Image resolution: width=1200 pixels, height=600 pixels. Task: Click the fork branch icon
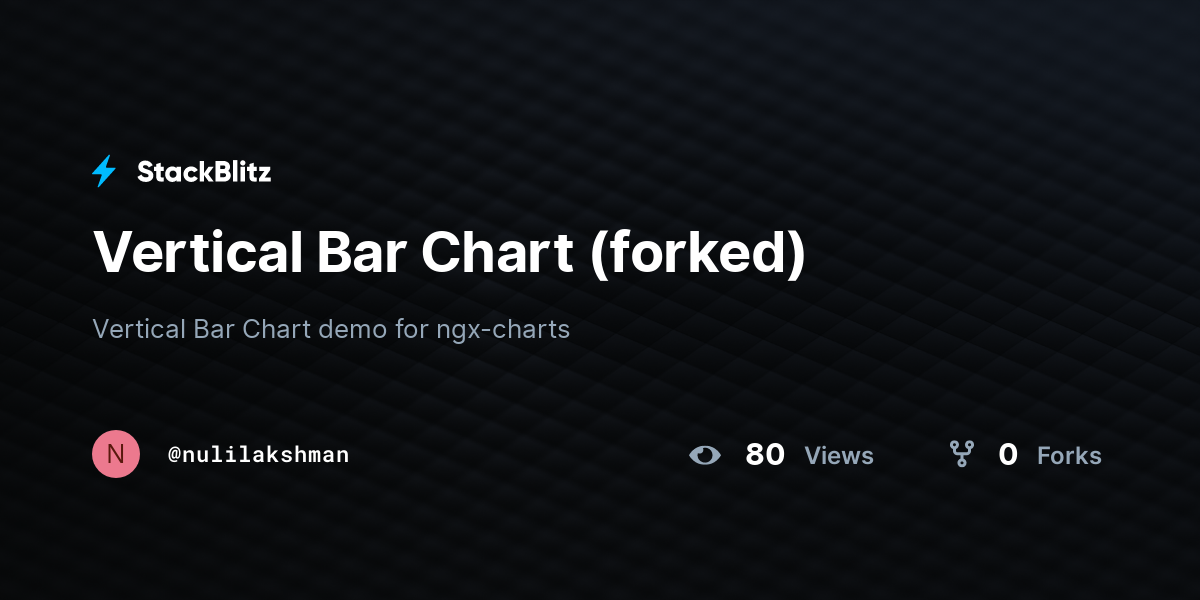click(961, 456)
